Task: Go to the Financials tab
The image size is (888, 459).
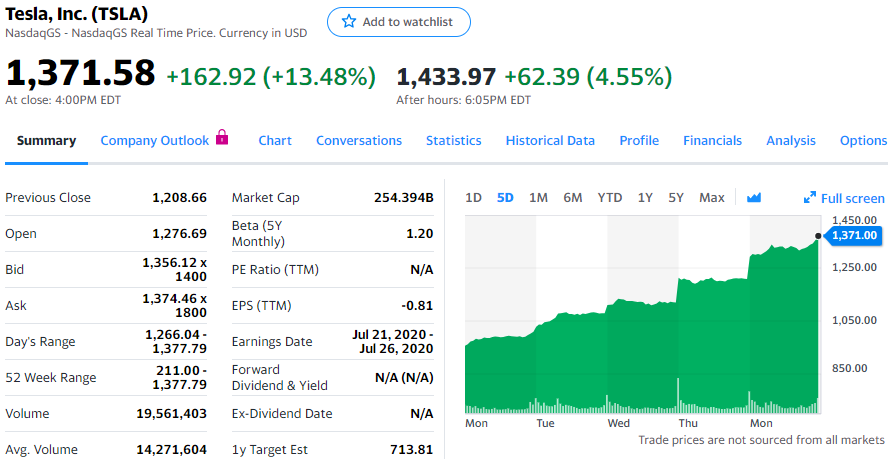Action: pyautogui.click(x=712, y=141)
